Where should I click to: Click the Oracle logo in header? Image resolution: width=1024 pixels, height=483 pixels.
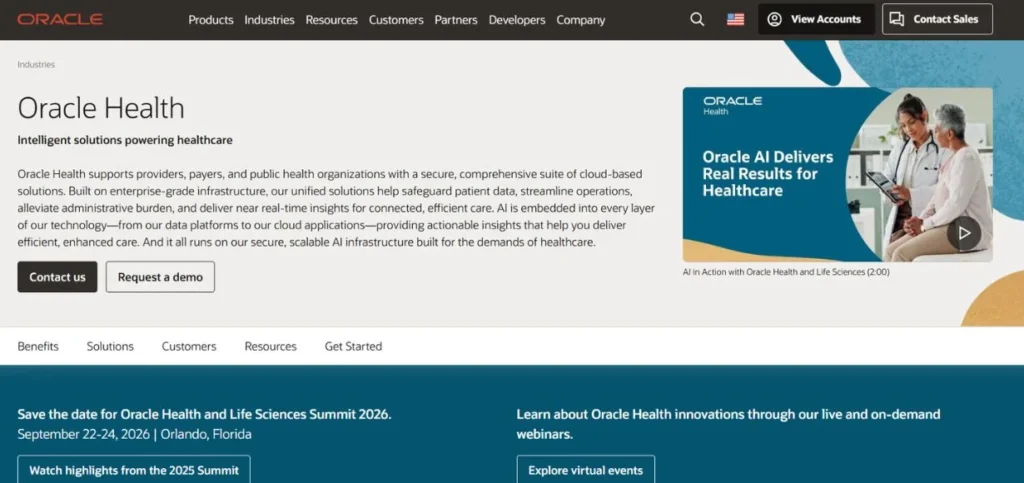(x=60, y=20)
